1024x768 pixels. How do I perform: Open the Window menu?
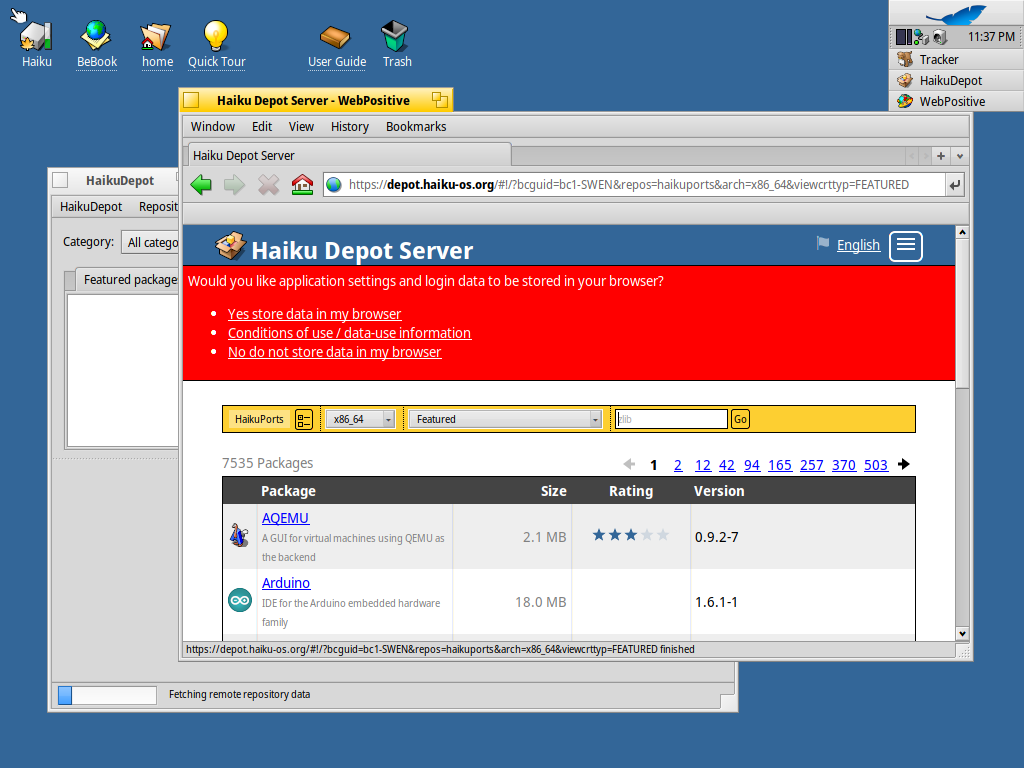coord(212,127)
